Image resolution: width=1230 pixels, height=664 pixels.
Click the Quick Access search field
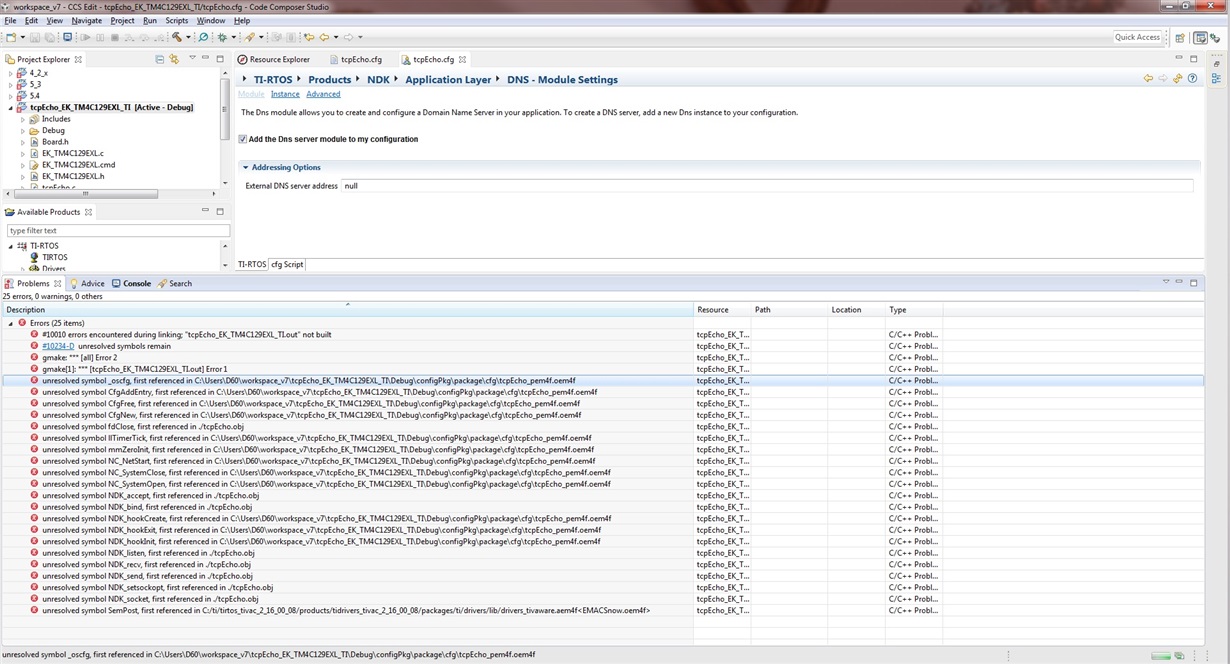point(1138,37)
